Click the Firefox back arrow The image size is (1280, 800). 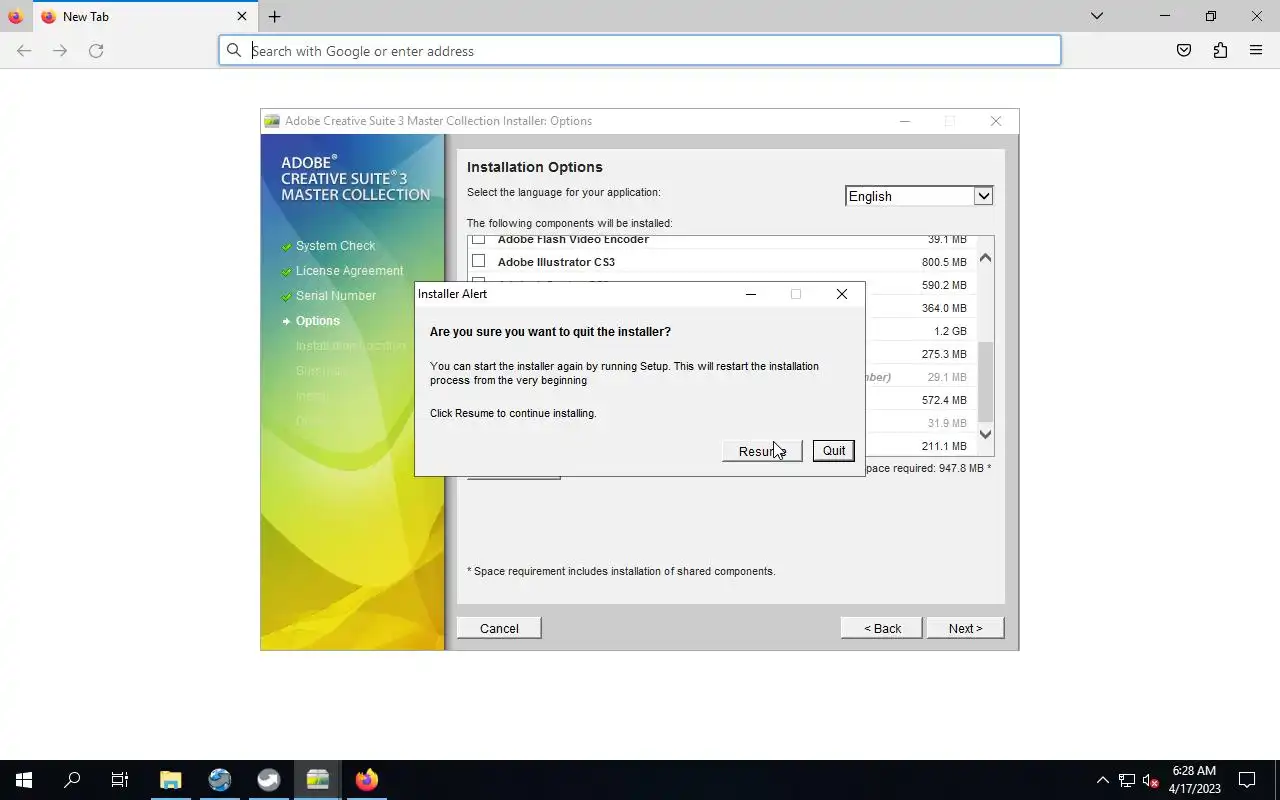[24, 51]
